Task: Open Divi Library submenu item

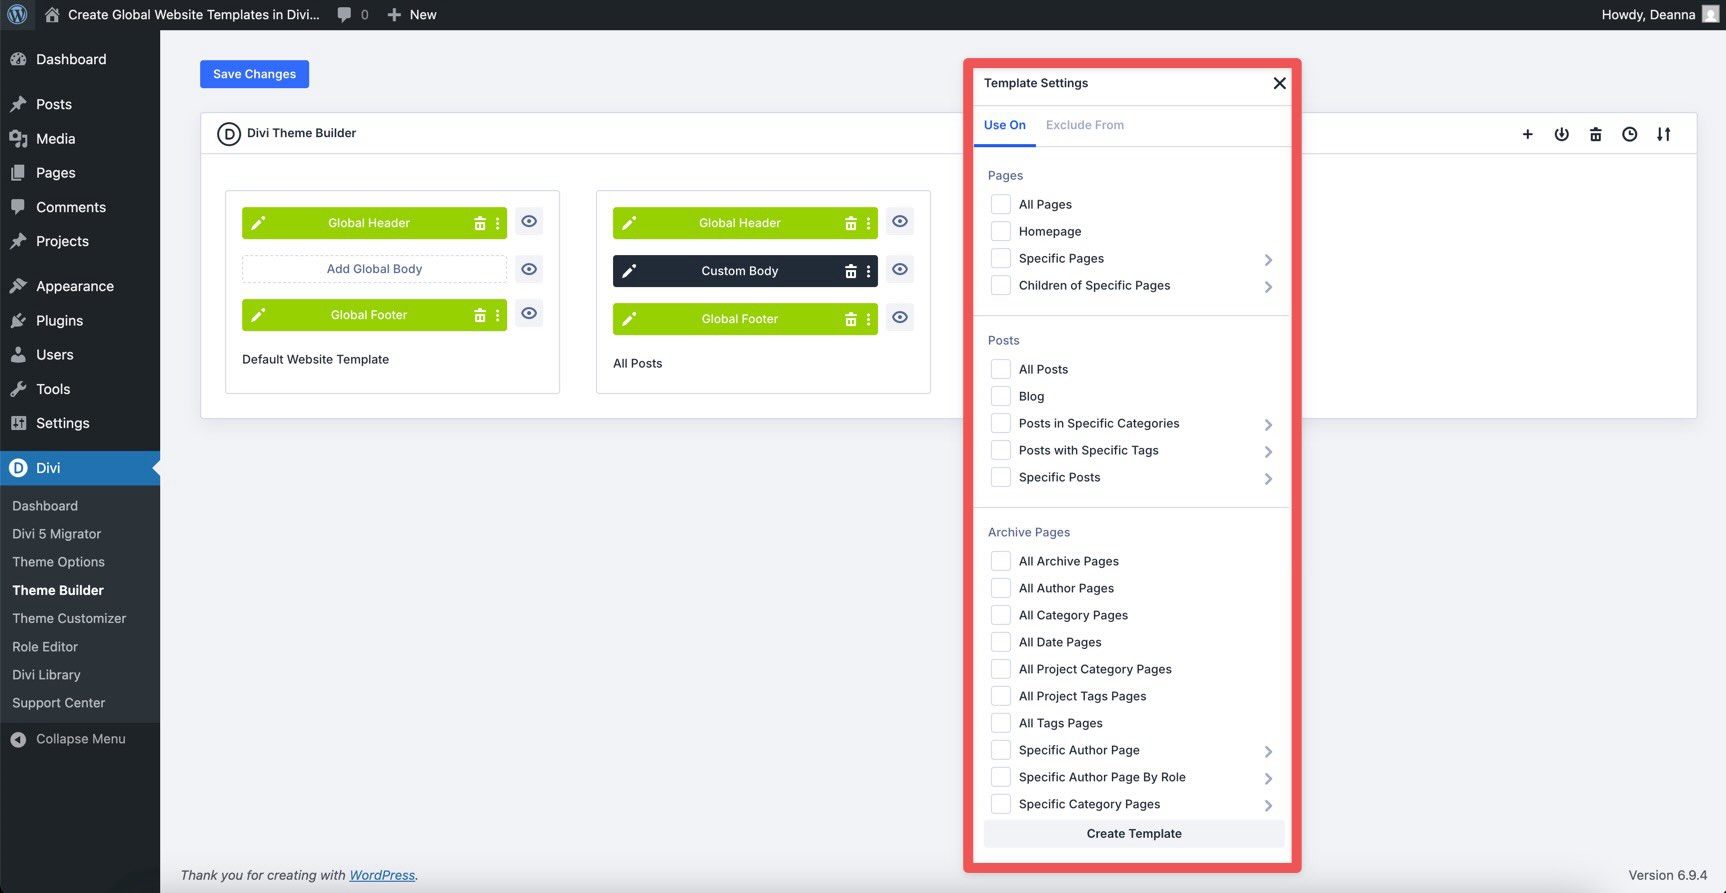Action: click(x=46, y=675)
